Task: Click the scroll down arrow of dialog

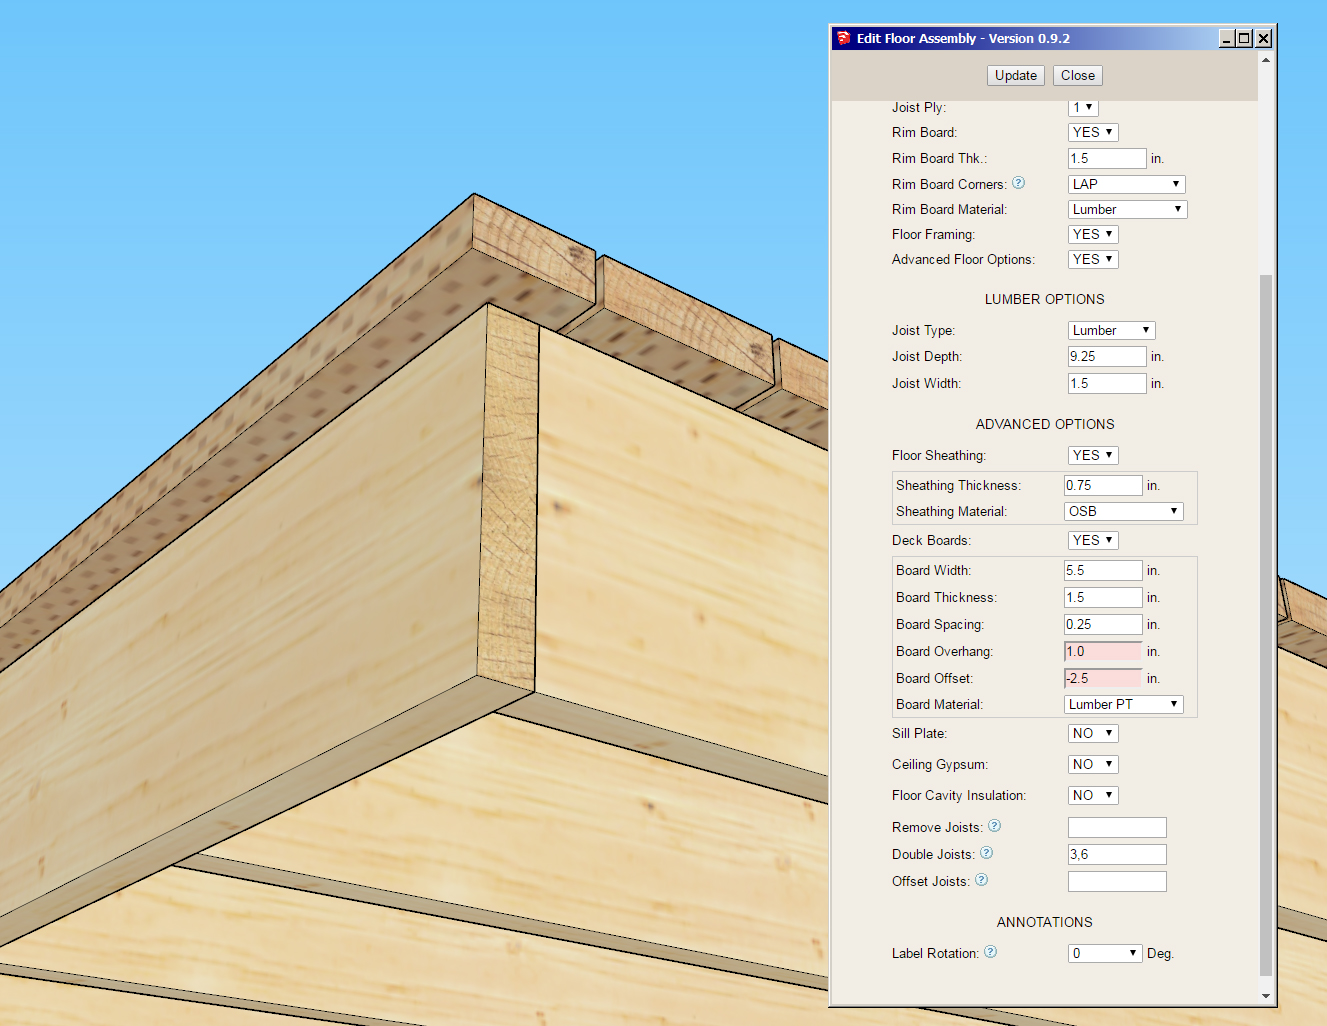Action: click(1266, 996)
